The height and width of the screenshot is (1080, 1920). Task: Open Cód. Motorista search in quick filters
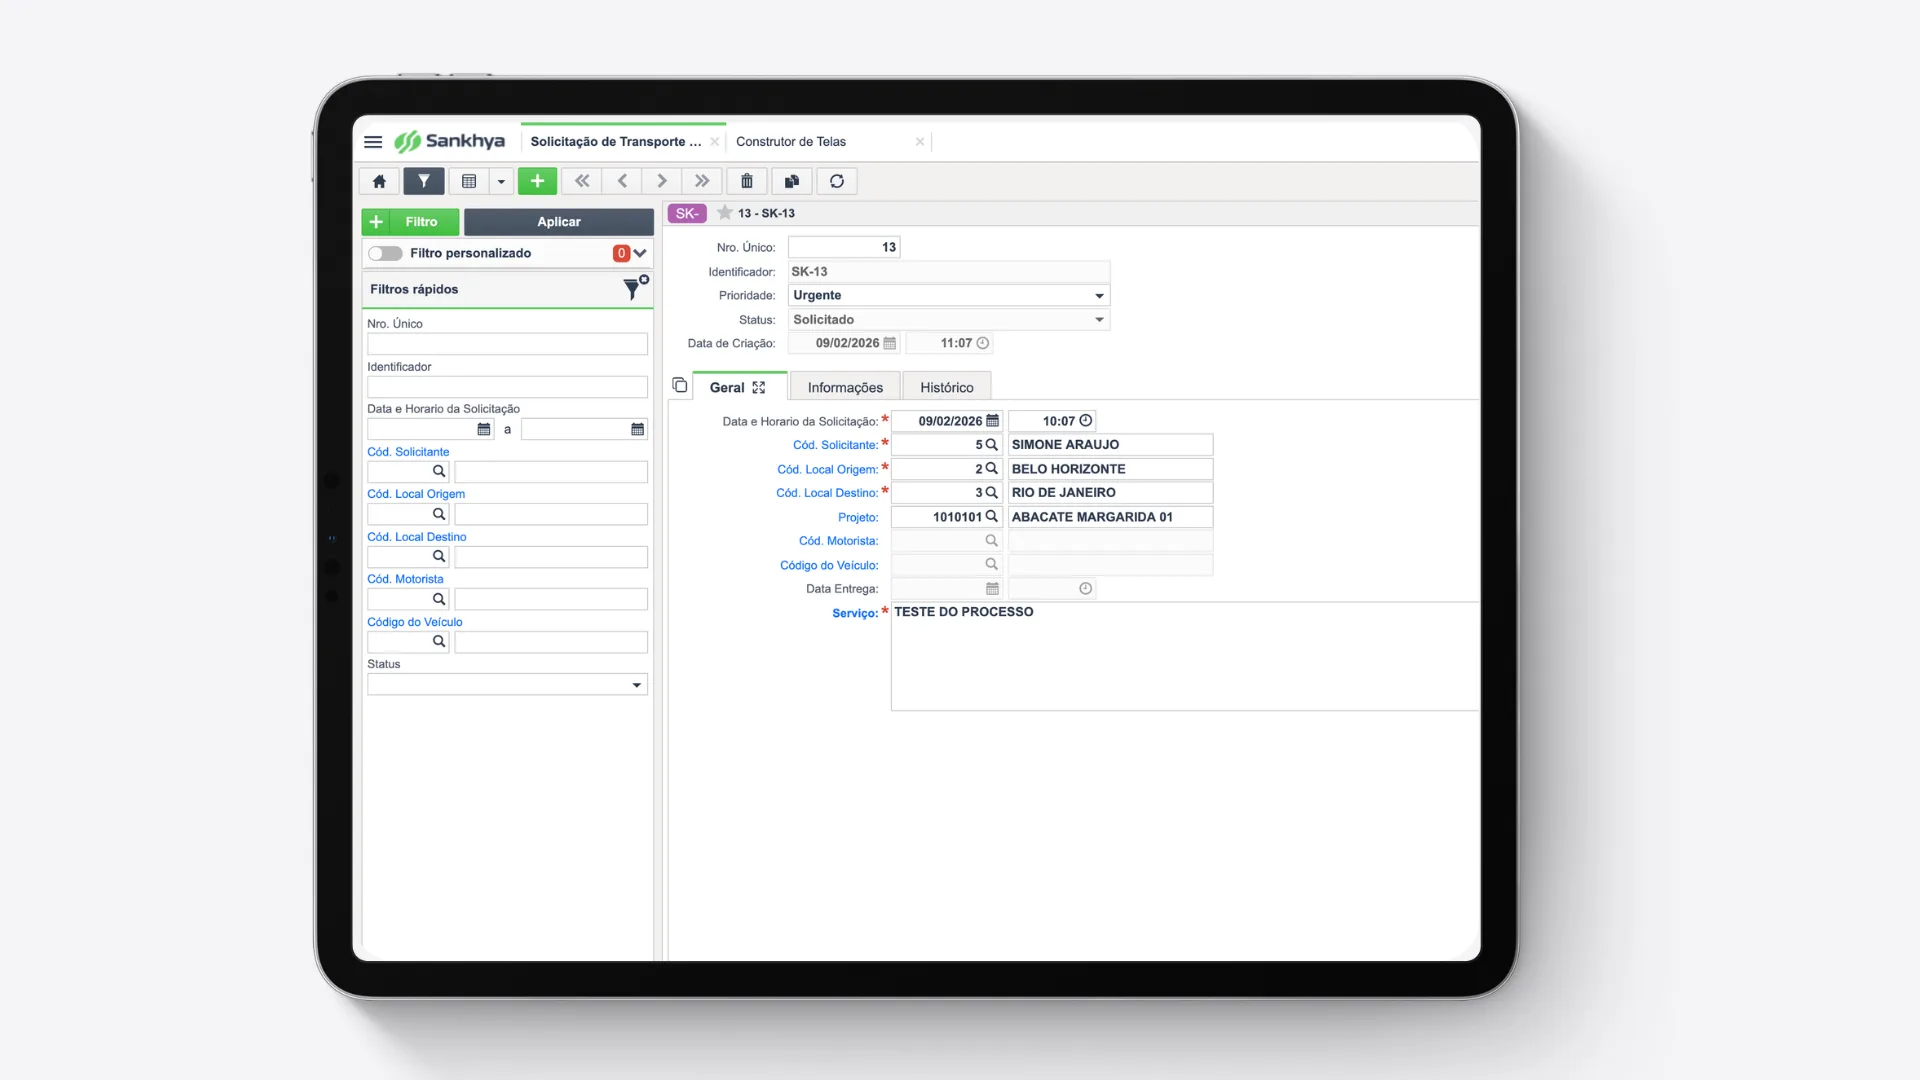[438, 599]
